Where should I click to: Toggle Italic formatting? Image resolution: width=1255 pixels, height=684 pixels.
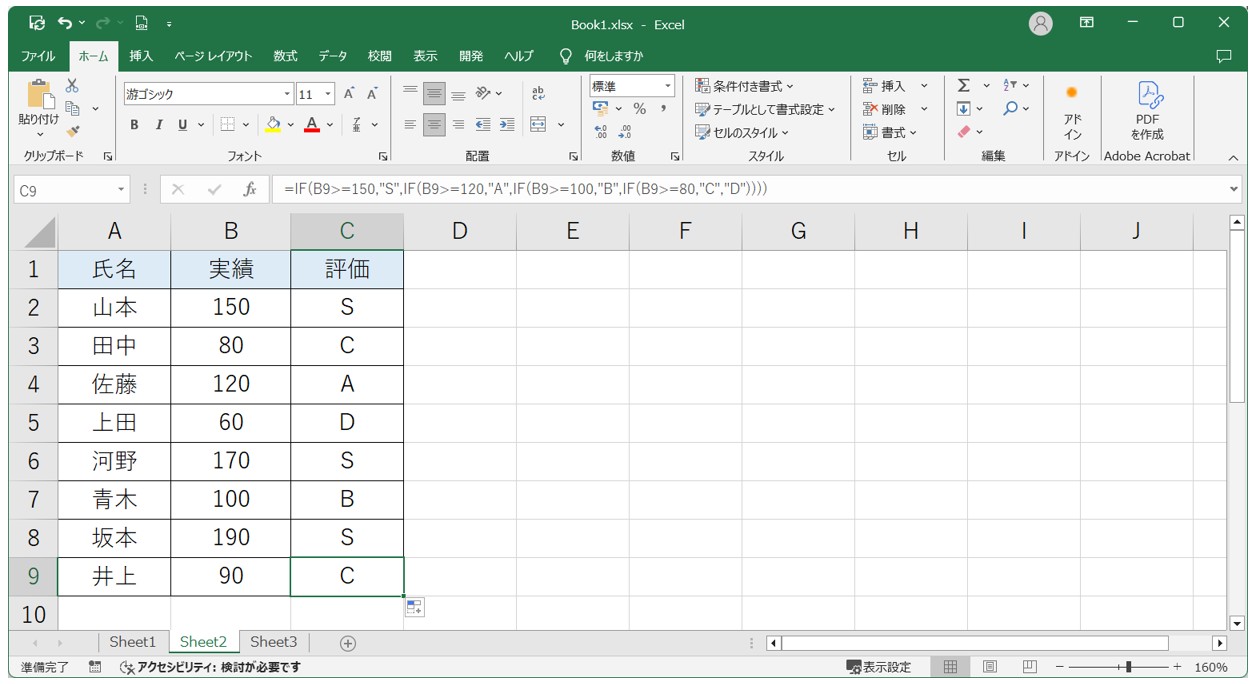coord(158,125)
